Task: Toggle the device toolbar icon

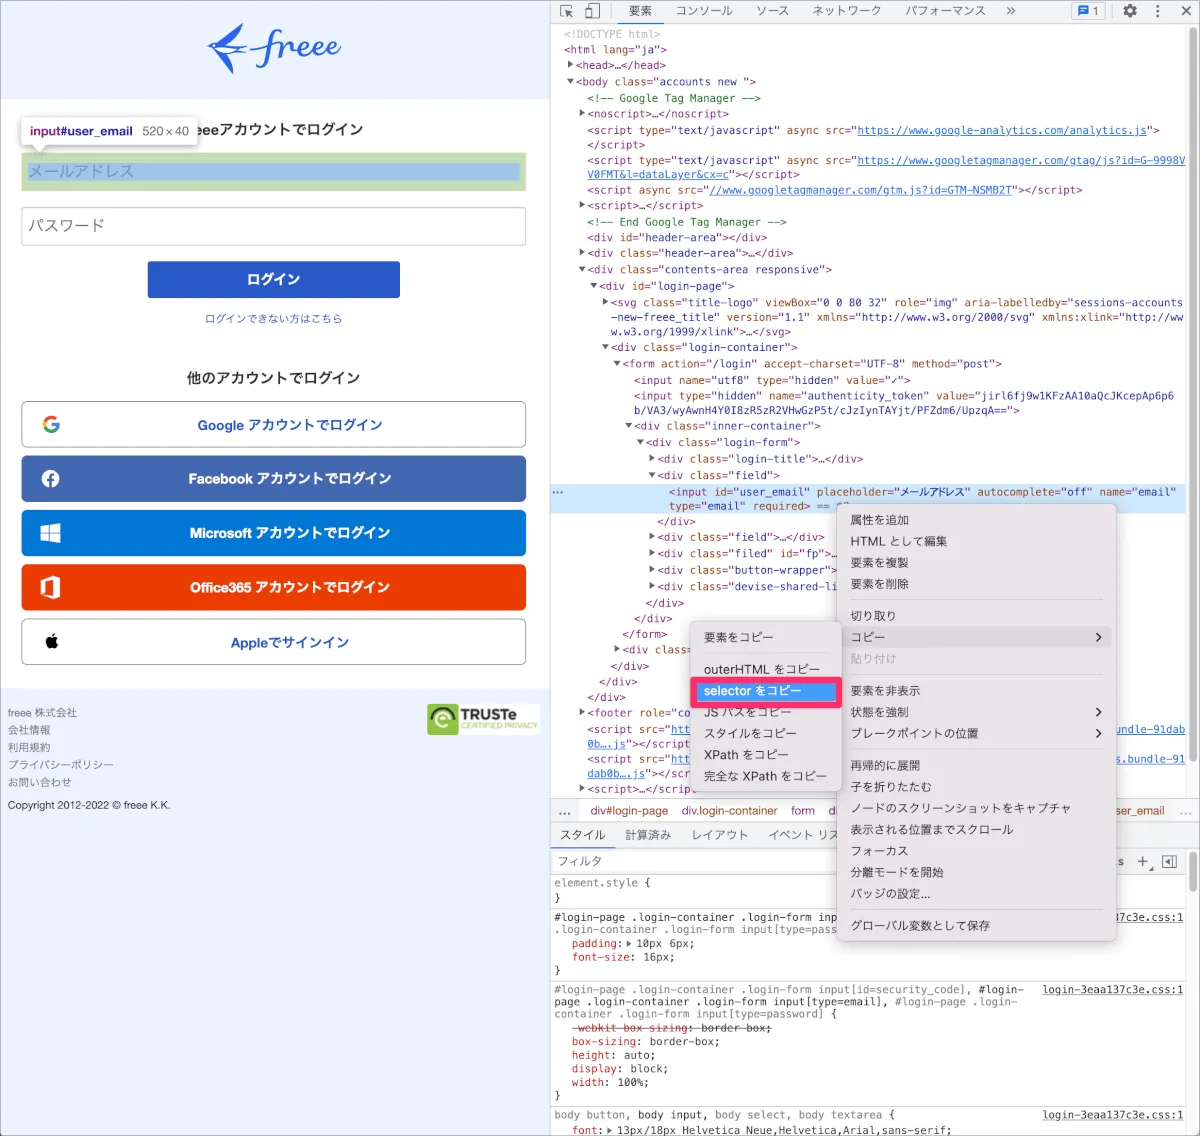Action: tap(592, 11)
